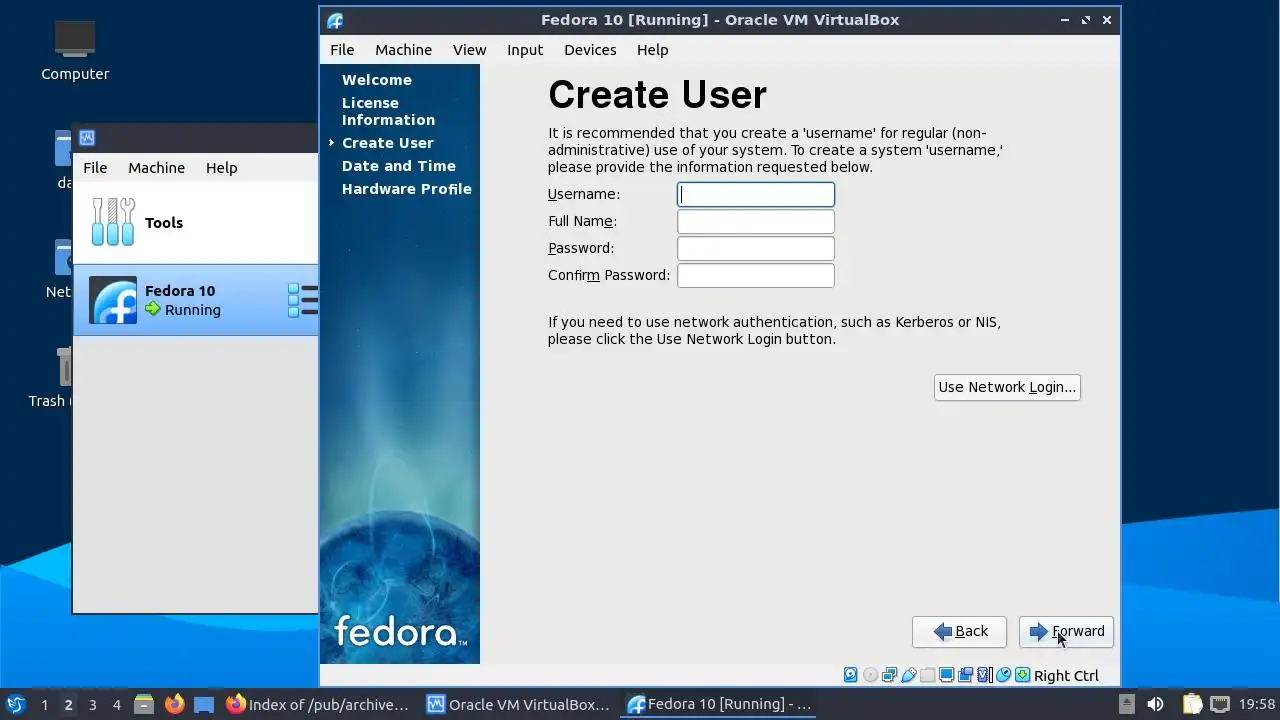
Task: Open File menu in VirtualBox Manager window
Action: click(95, 168)
